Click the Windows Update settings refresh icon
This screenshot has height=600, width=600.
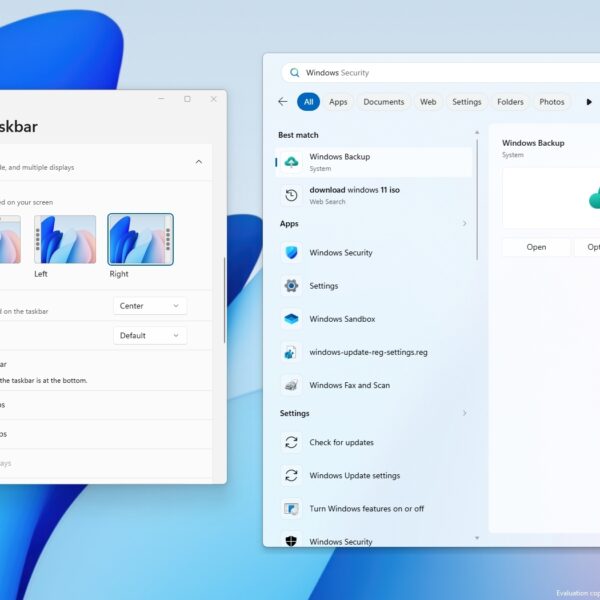pyautogui.click(x=291, y=476)
